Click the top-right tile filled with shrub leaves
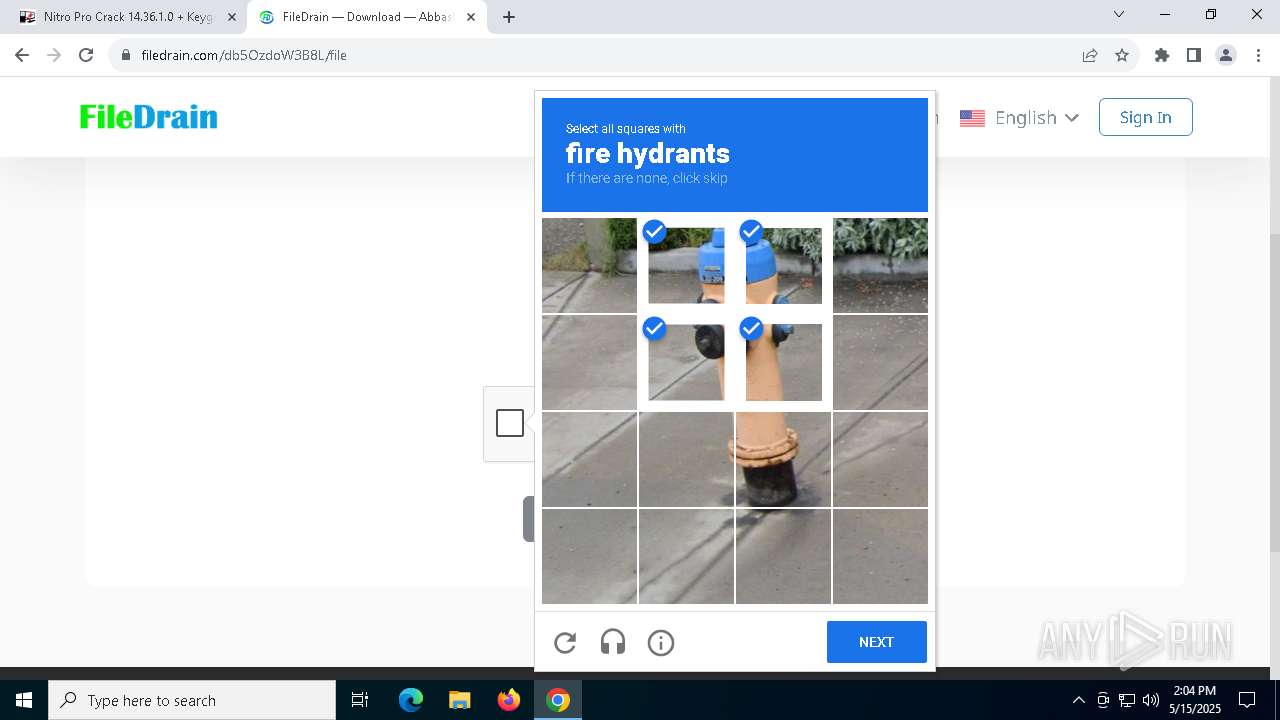This screenshot has width=1280, height=720. tap(880, 265)
